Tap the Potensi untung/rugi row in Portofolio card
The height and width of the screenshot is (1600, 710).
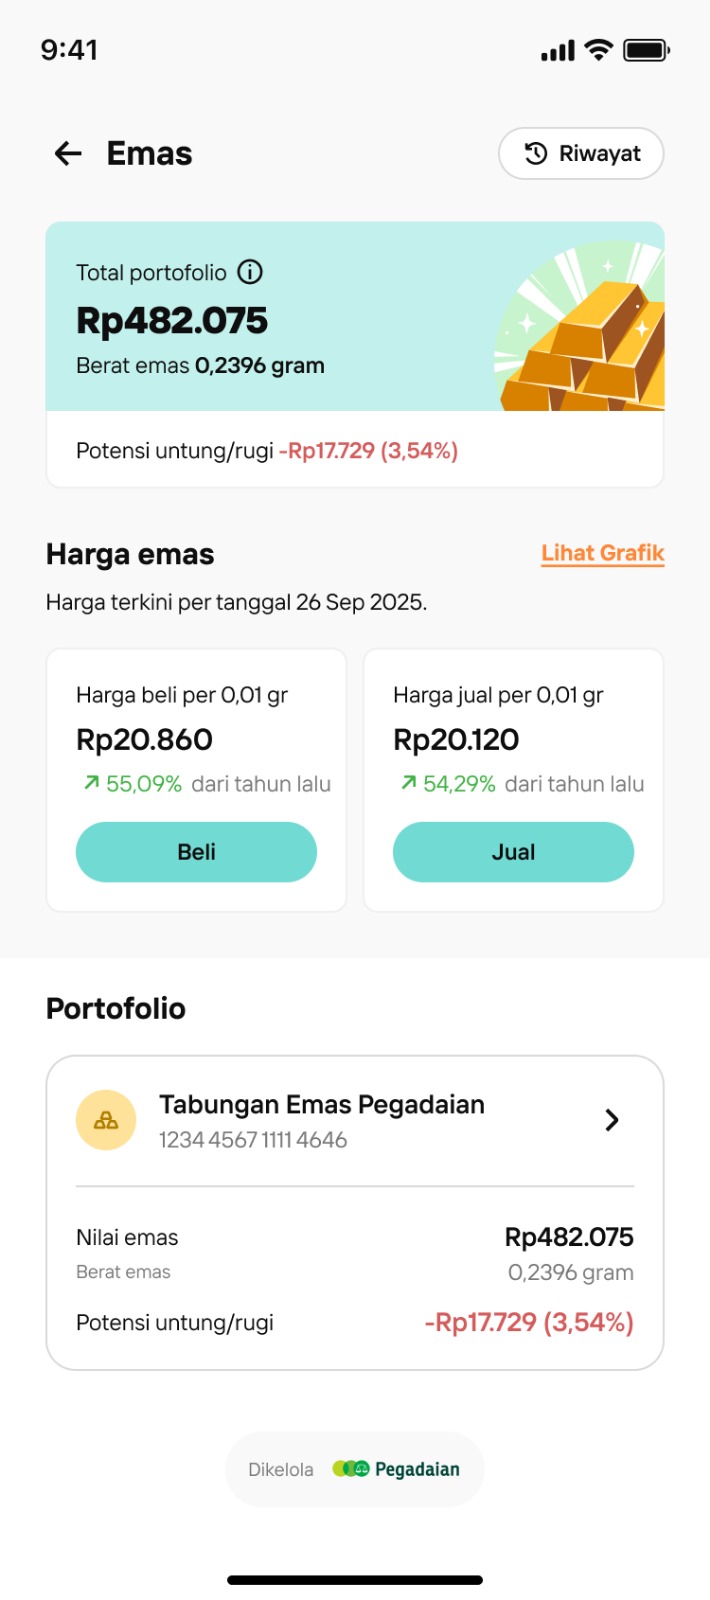click(354, 1322)
